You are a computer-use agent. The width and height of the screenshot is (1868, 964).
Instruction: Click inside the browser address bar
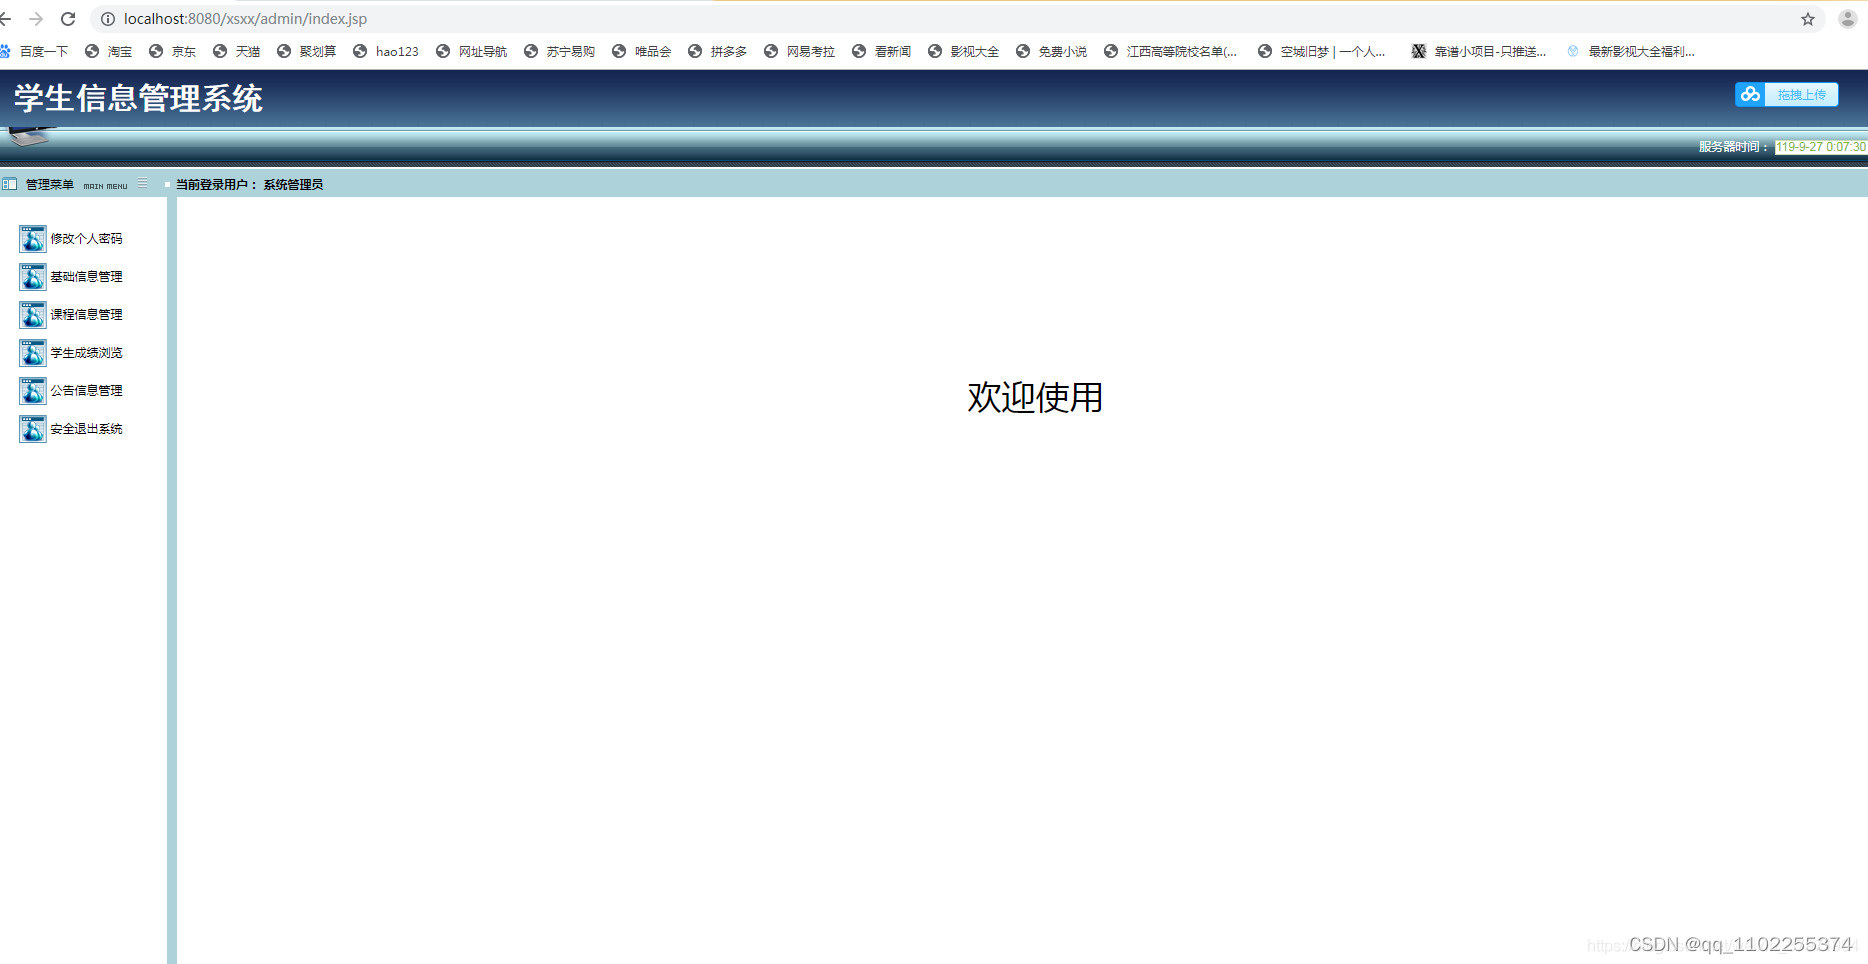click(x=400, y=18)
